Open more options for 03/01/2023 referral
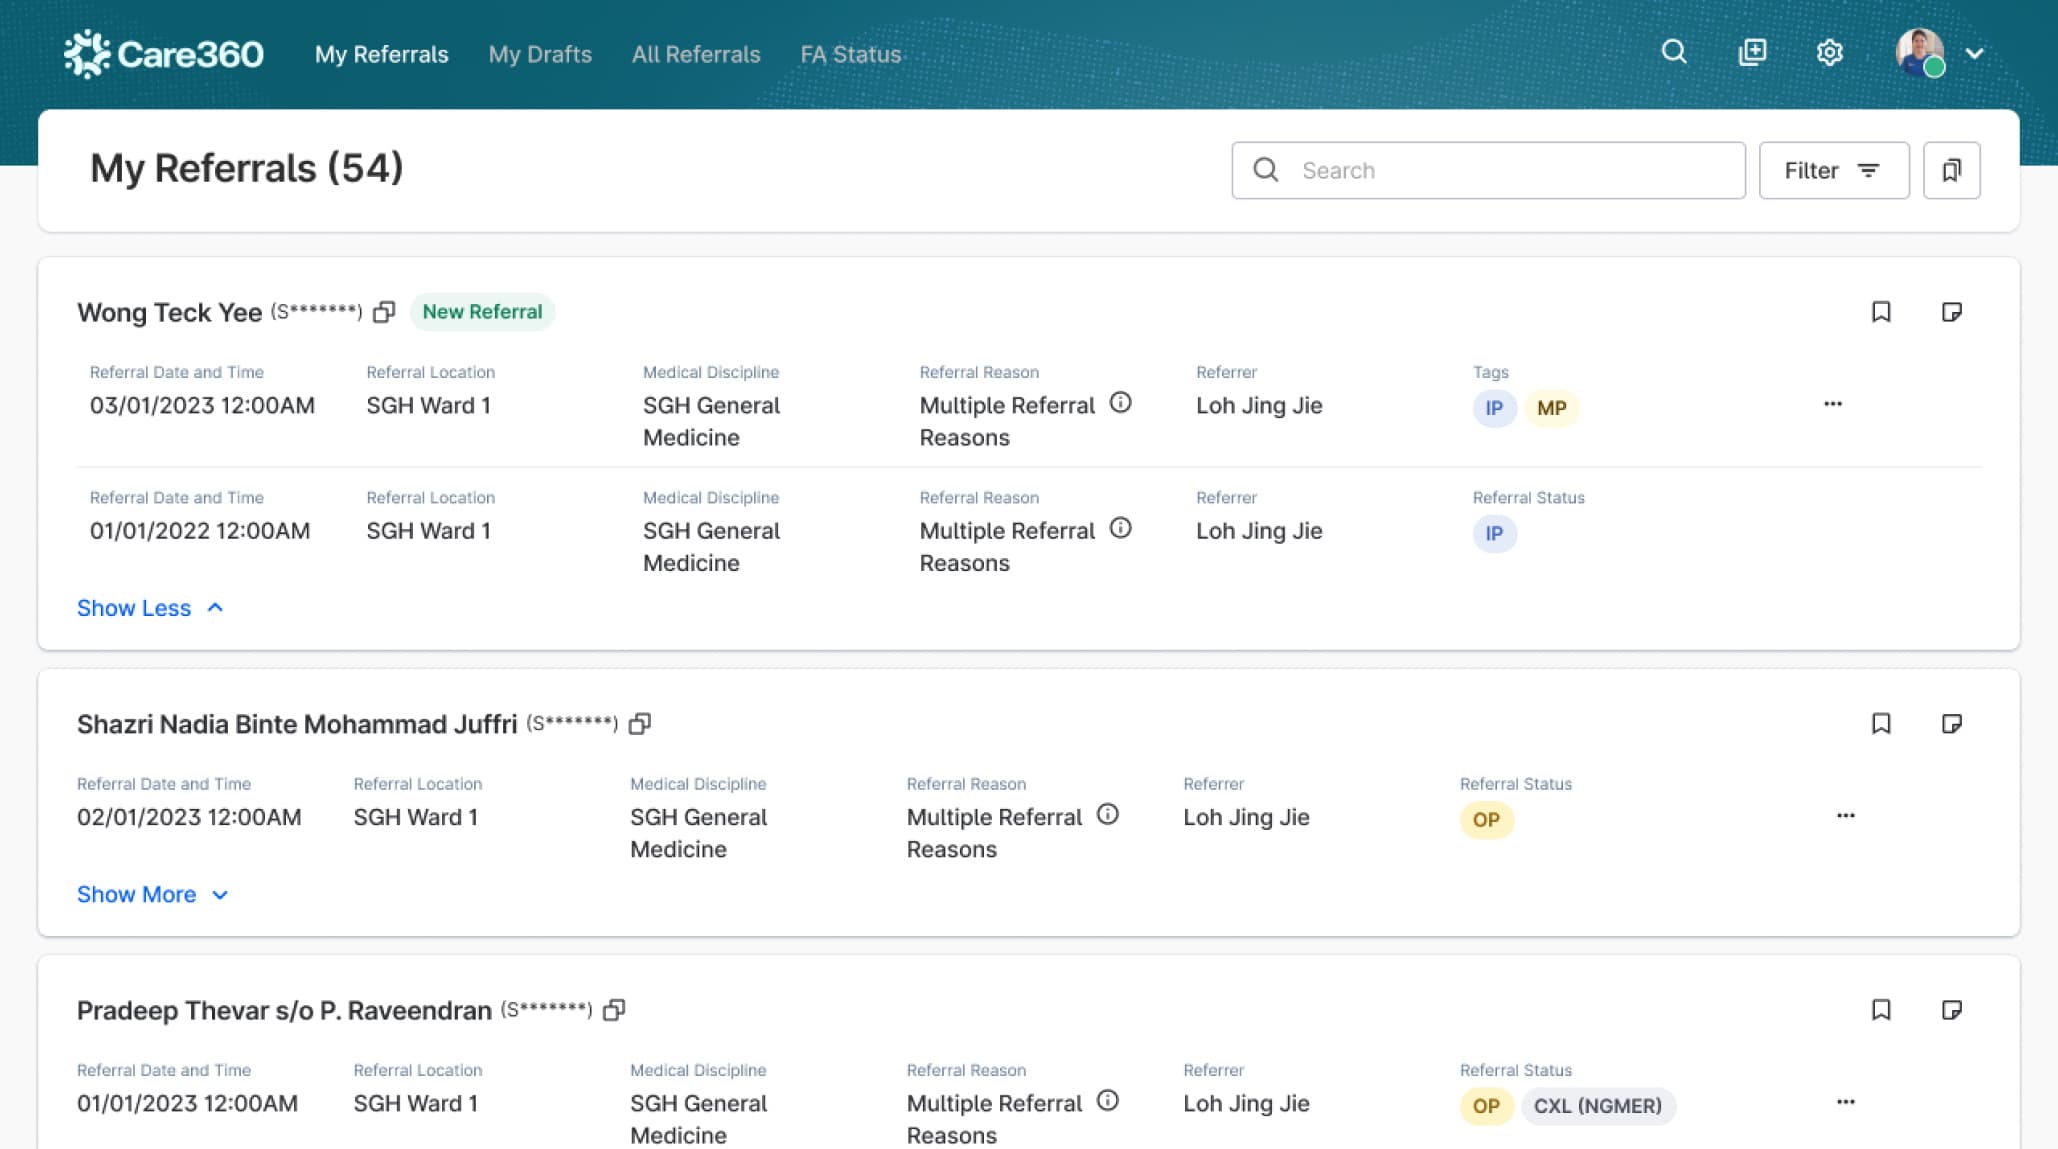 [1832, 404]
